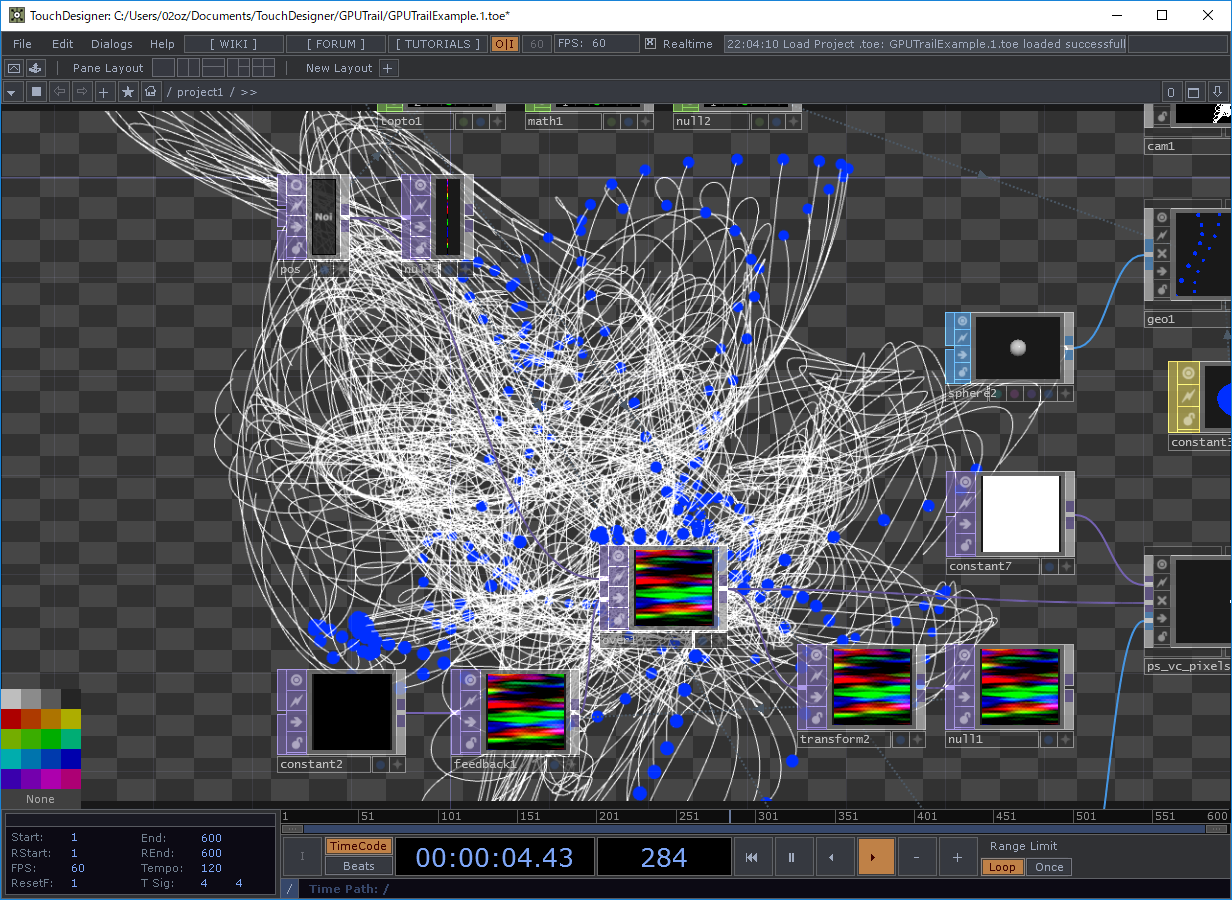This screenshot has height=900, width=1232.
Task: Jump to the start of the timeline
Action: pyautogui.click(x=752, y=857)
